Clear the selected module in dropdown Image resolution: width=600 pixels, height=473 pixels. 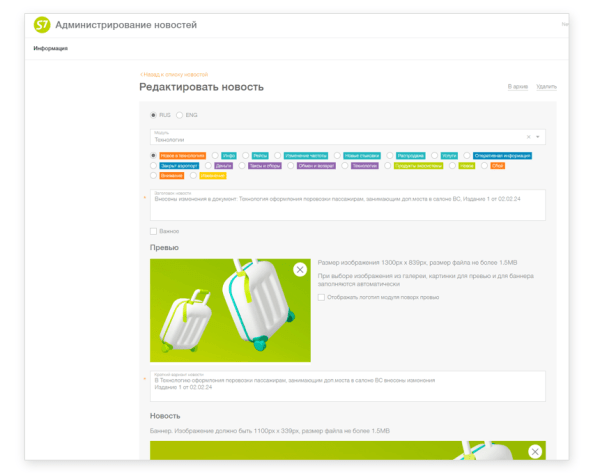[x=528, y=137]
